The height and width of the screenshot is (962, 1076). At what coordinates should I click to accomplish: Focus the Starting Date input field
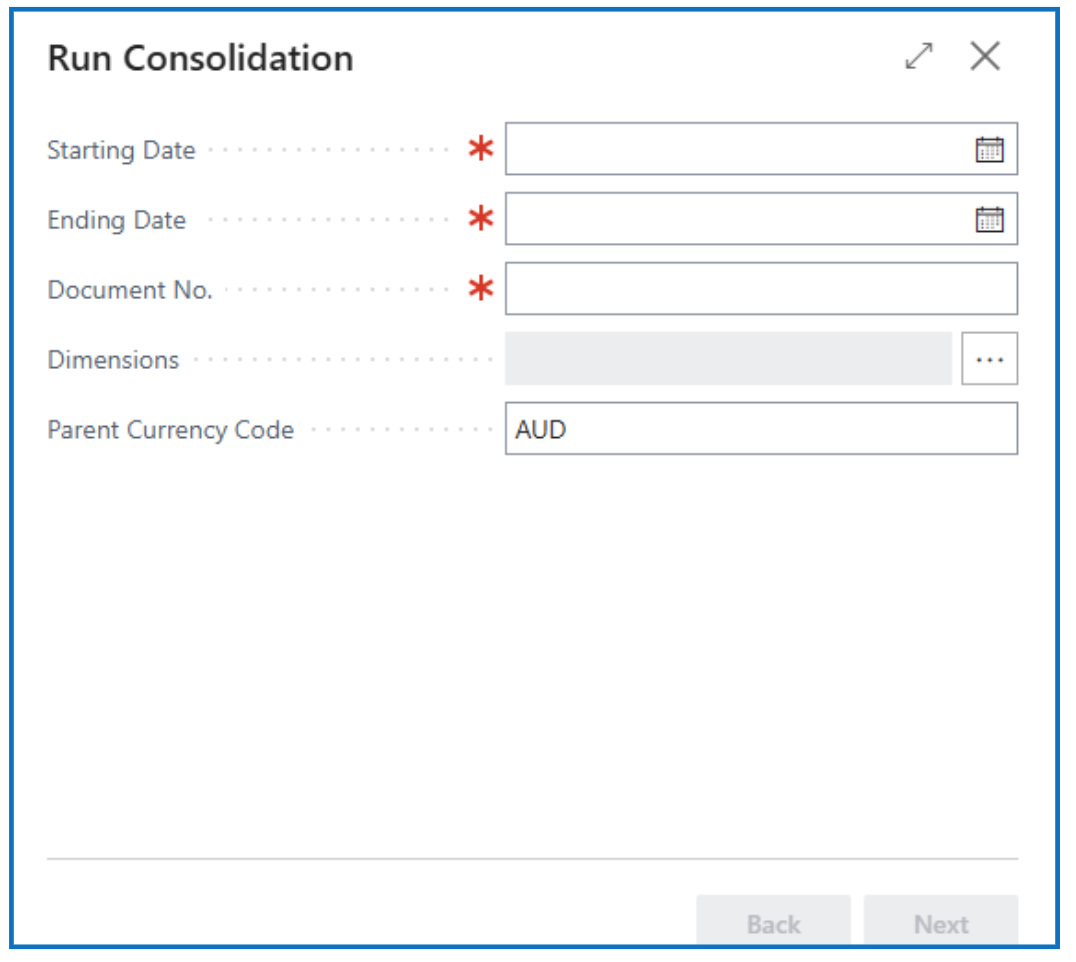tap(735, 150)
